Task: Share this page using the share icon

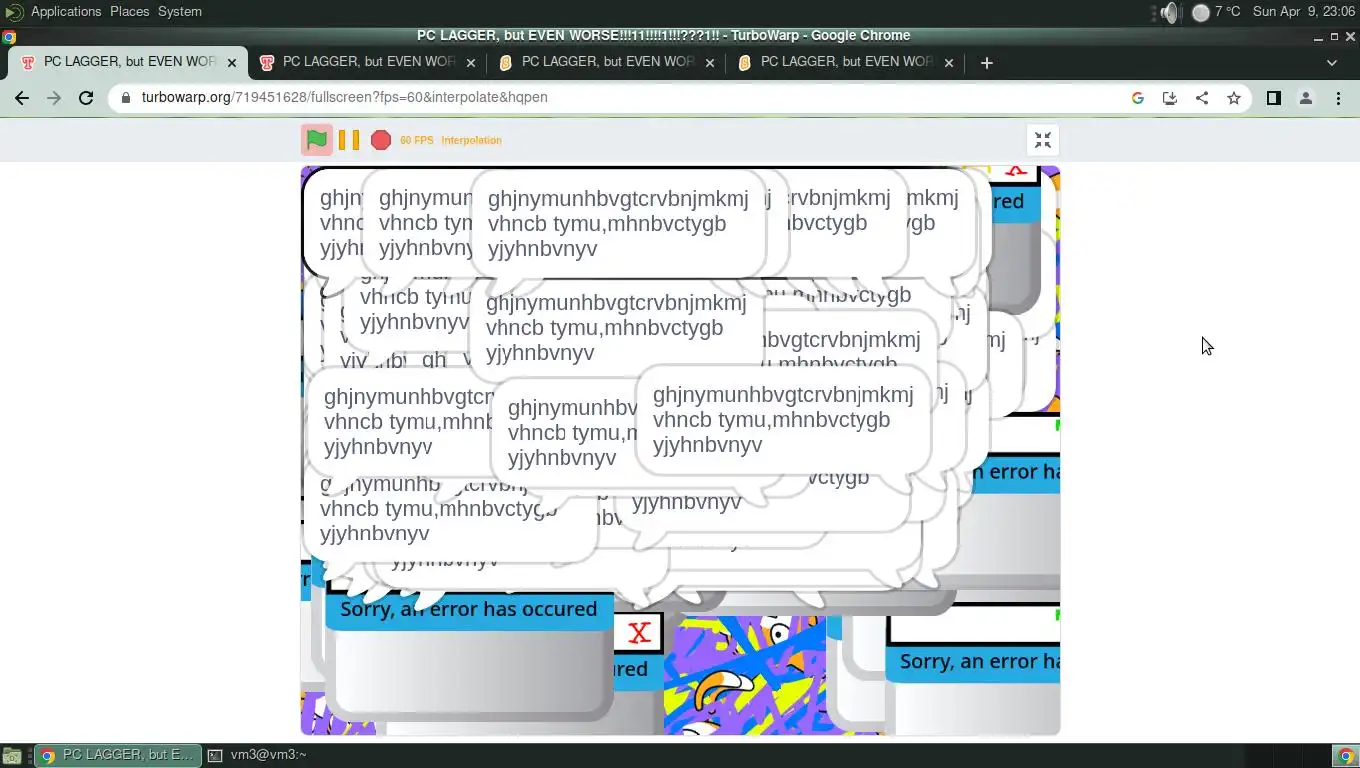Action: tap(1202, 98)
